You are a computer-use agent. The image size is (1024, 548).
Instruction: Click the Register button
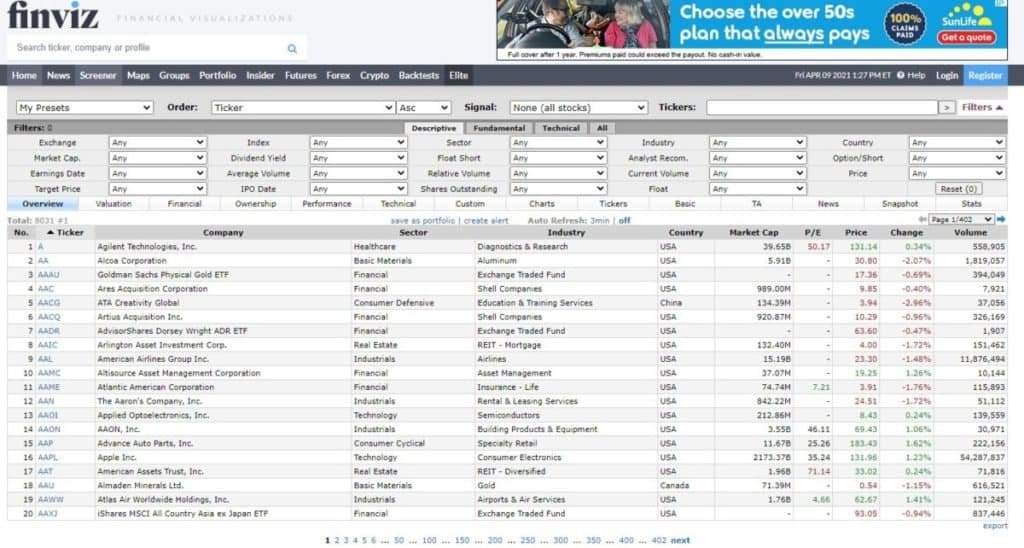point(985,76)
